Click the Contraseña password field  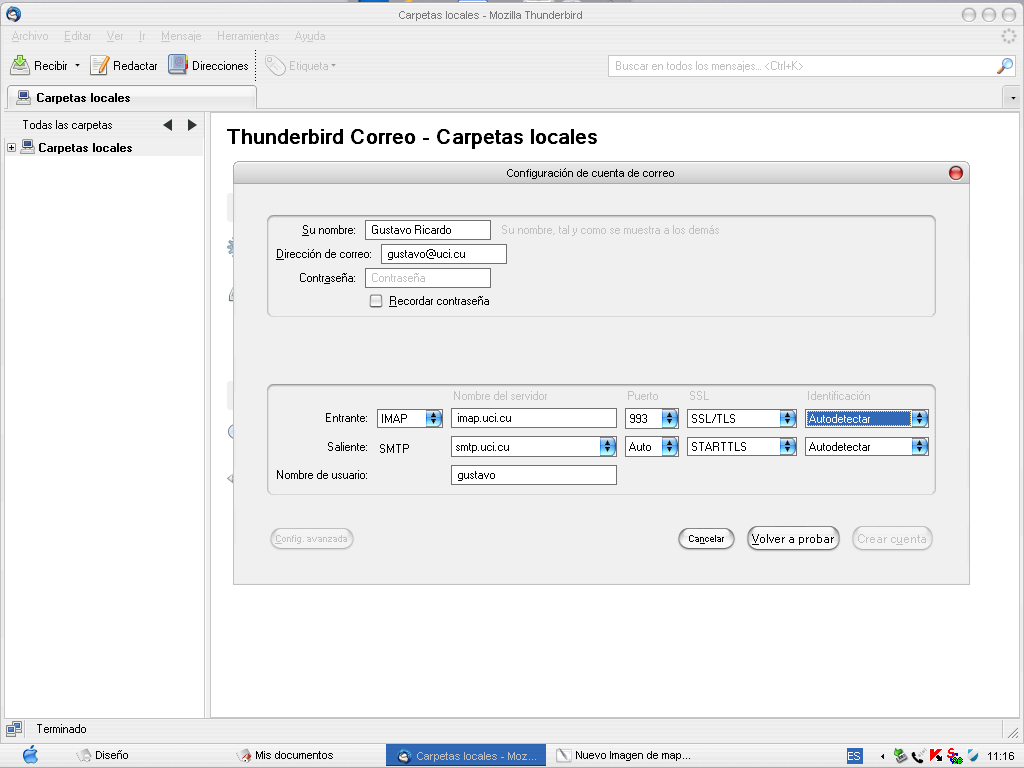point(428,278)
